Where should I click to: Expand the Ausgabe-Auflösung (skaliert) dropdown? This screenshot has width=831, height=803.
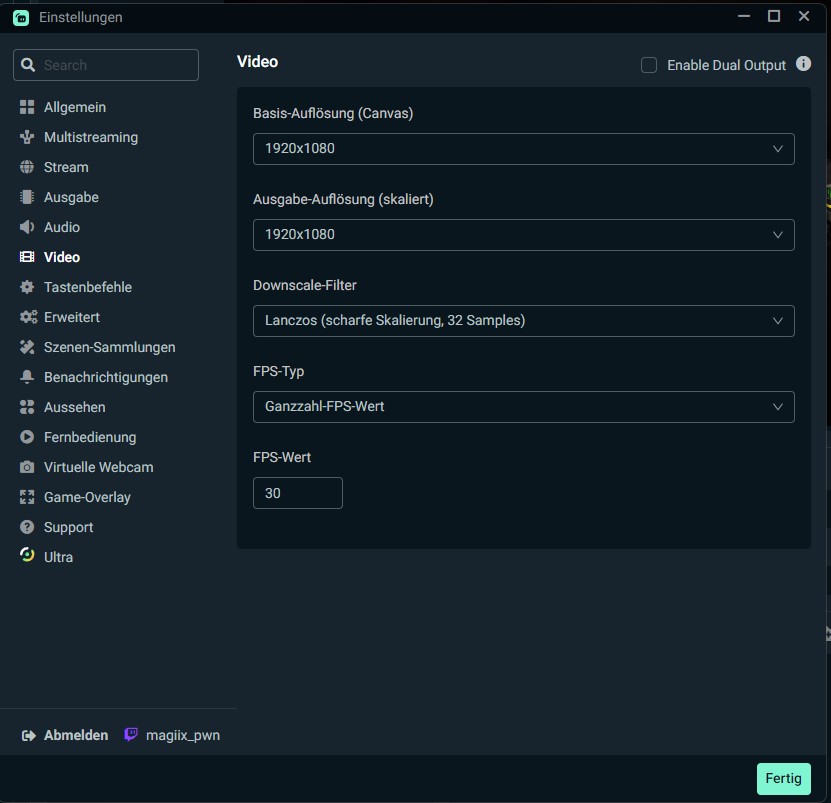point(523,235)
